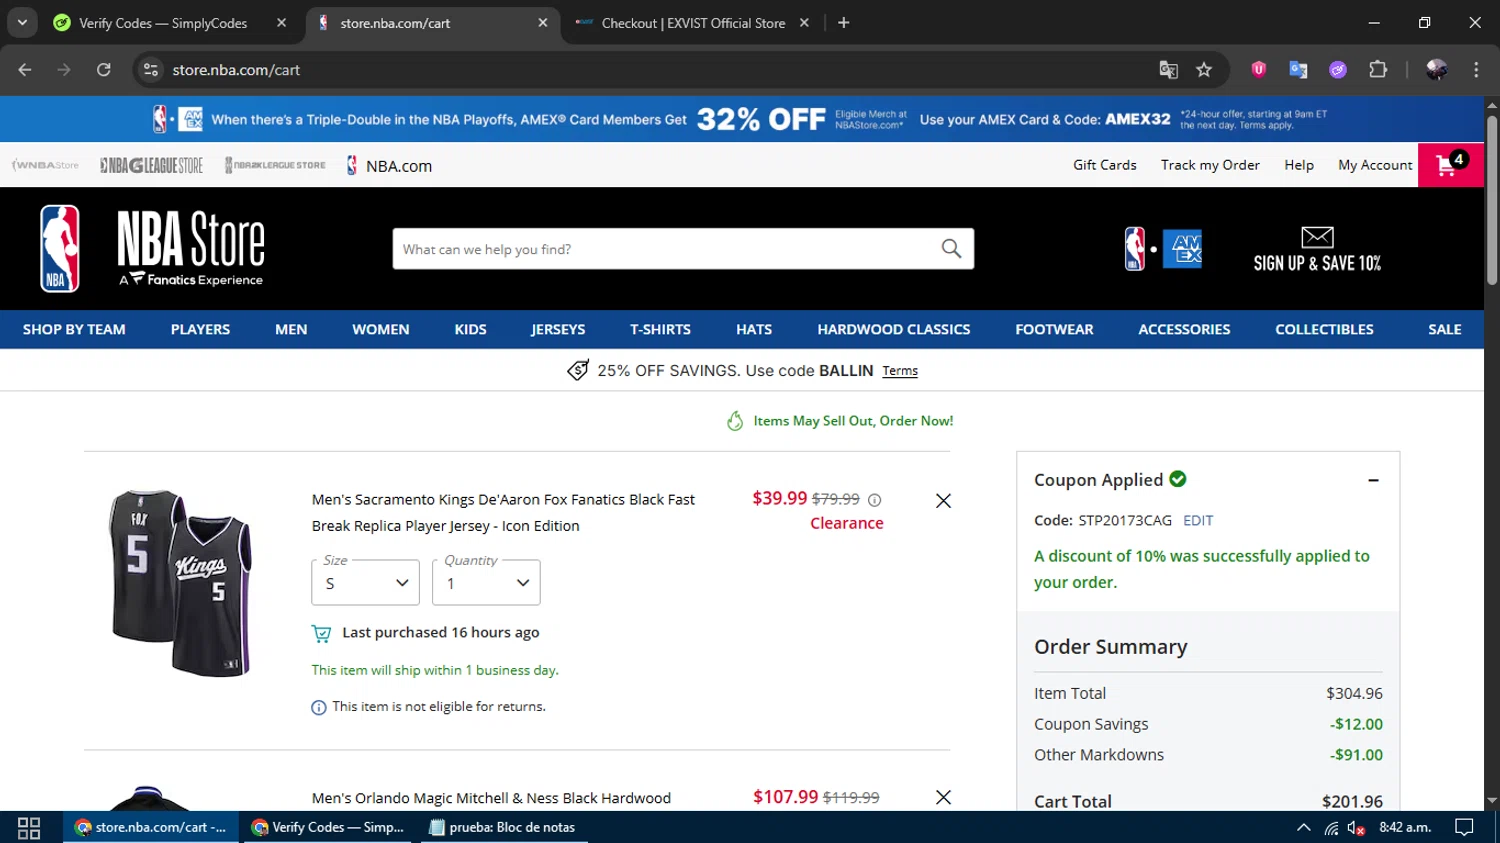
Task: Open My Account
Action: click(1375, 165)
